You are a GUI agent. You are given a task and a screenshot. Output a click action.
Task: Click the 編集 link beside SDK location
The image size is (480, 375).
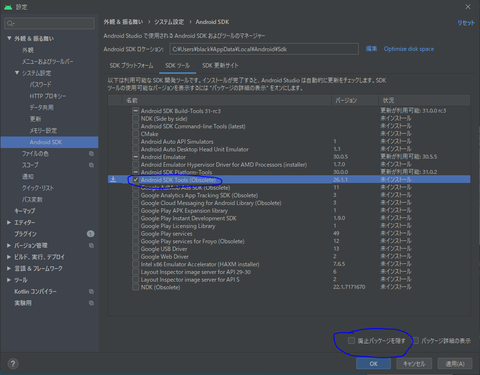pos(371,49)
